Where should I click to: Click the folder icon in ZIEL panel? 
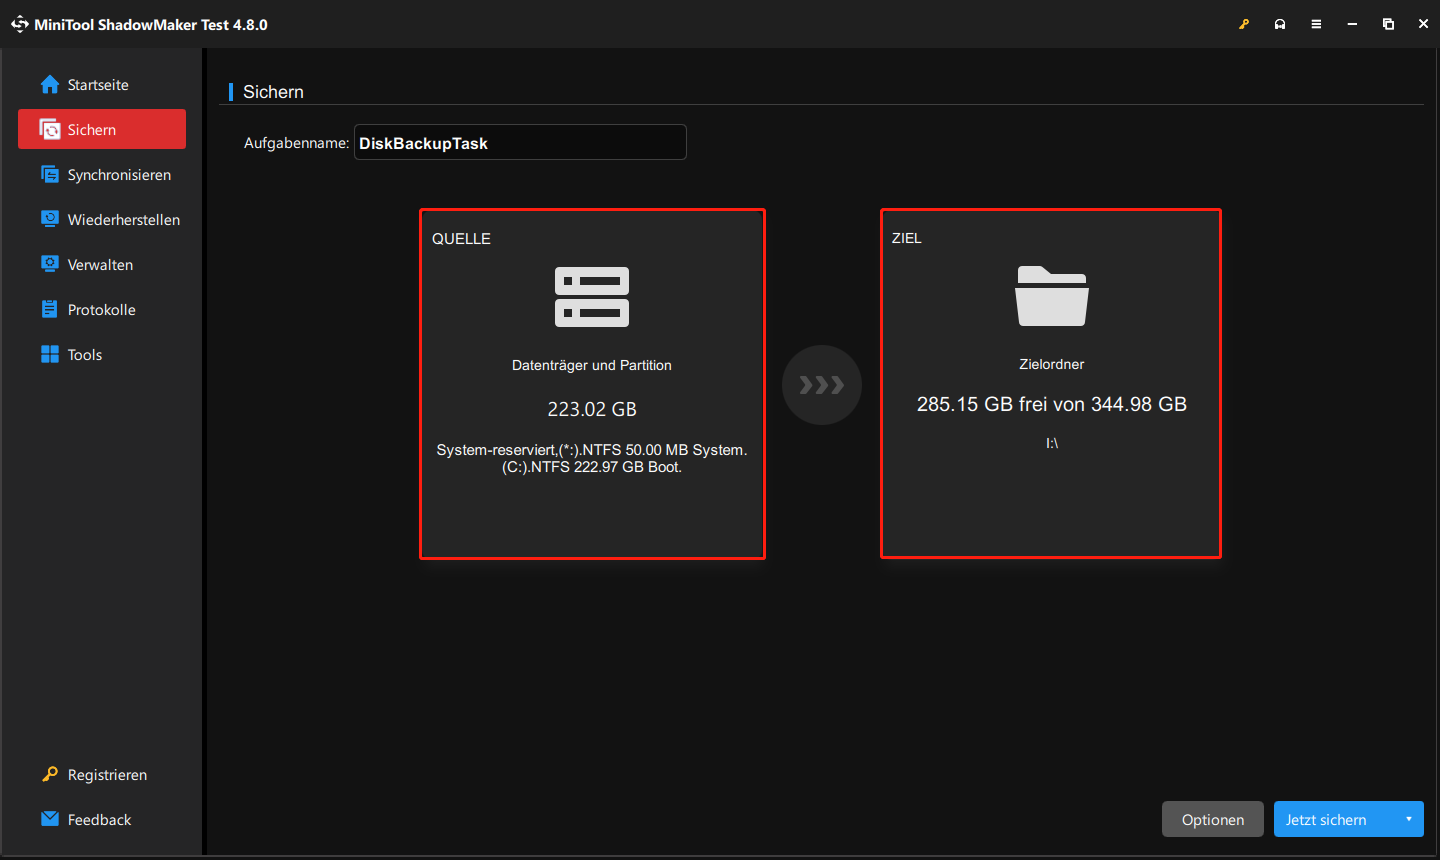(1051, 296)
